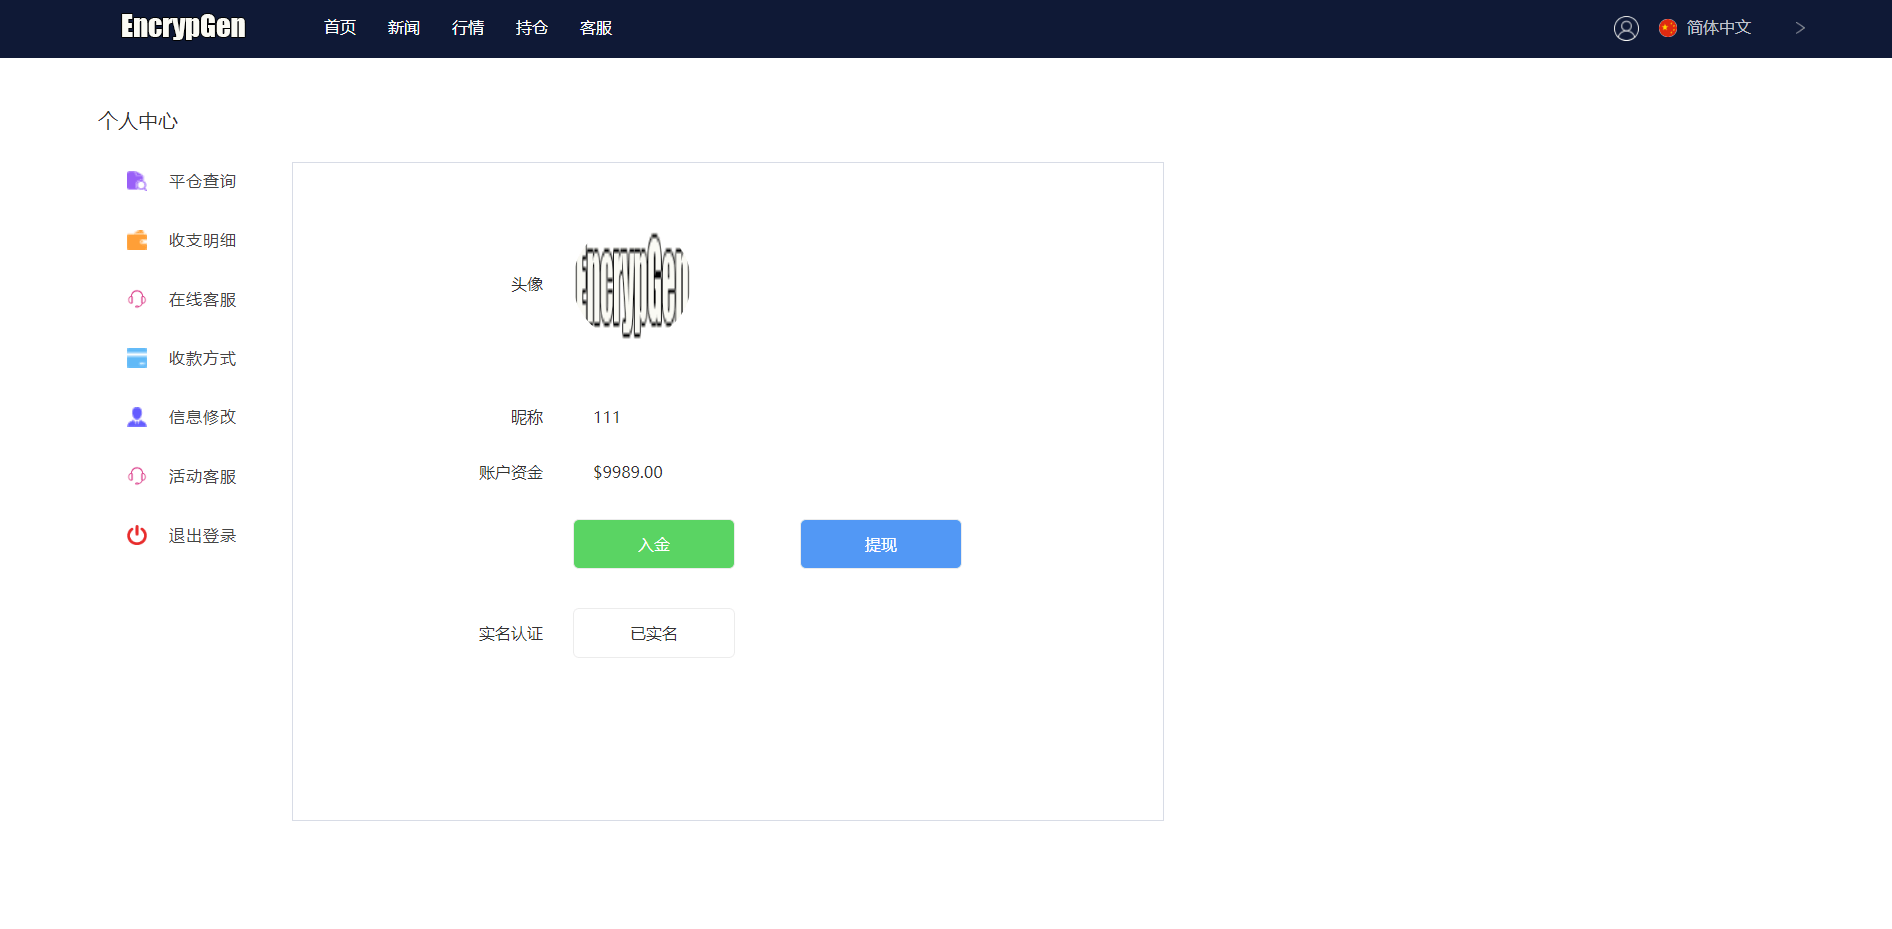Viewport: 1892px width, 929px height.
Task: Click the 平仓查询 sidebar icon
Action: coord(136,181)
